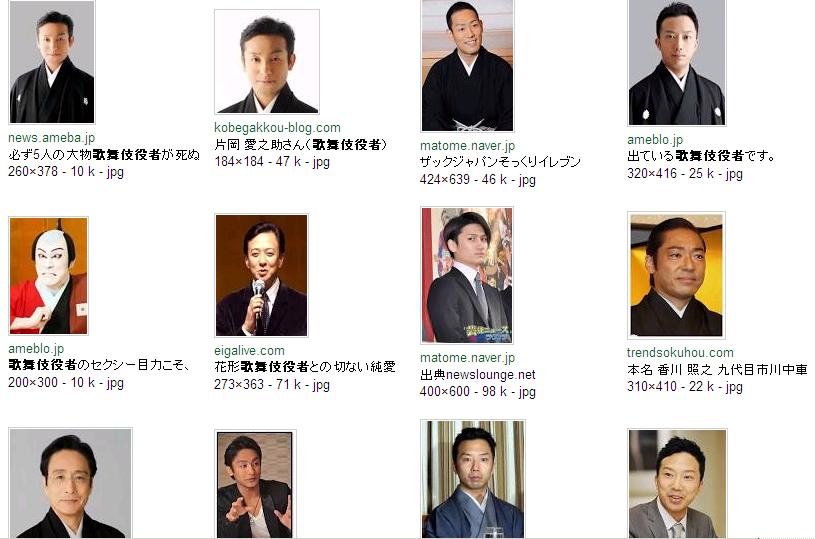Open bottom-row thumbnail of man in blue kimono
The width and height of the screenshot is (815, 539).
pyautogui.click(x=472, y=479)
